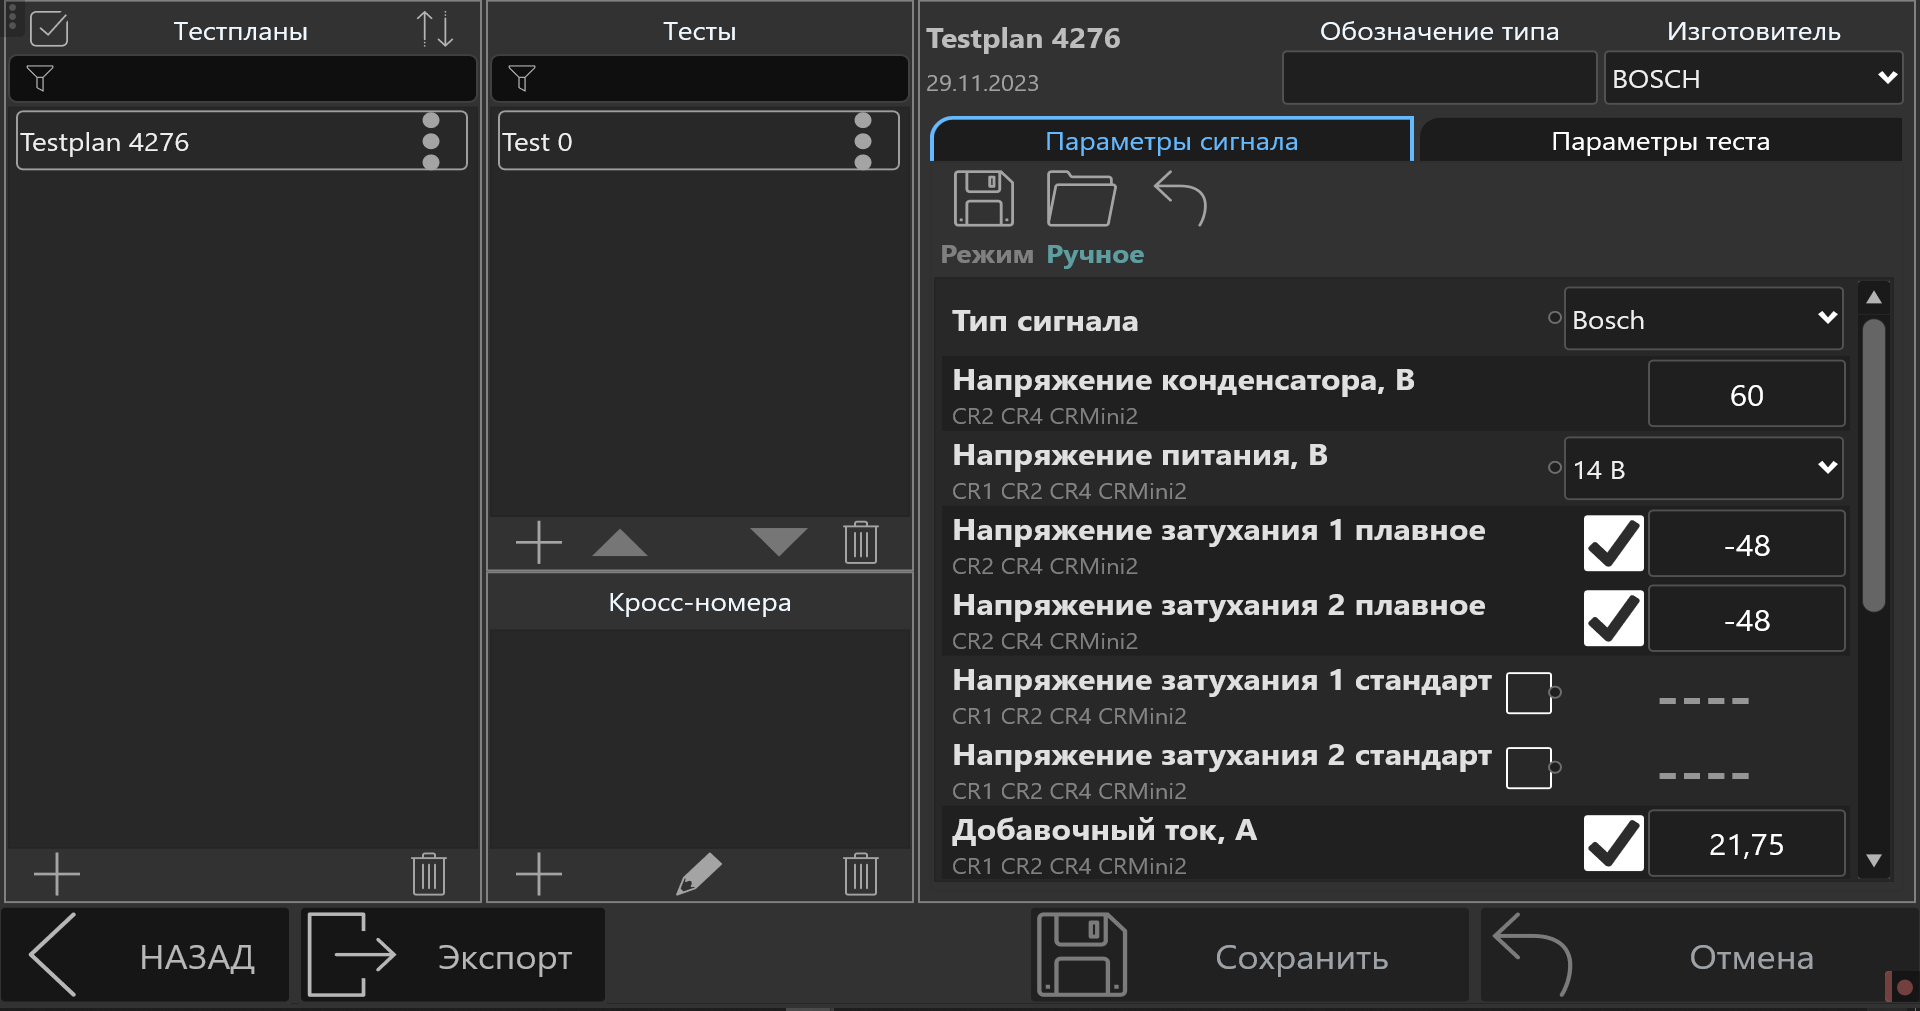
Task: Click the Экспорт button
Action: point(453,955)
